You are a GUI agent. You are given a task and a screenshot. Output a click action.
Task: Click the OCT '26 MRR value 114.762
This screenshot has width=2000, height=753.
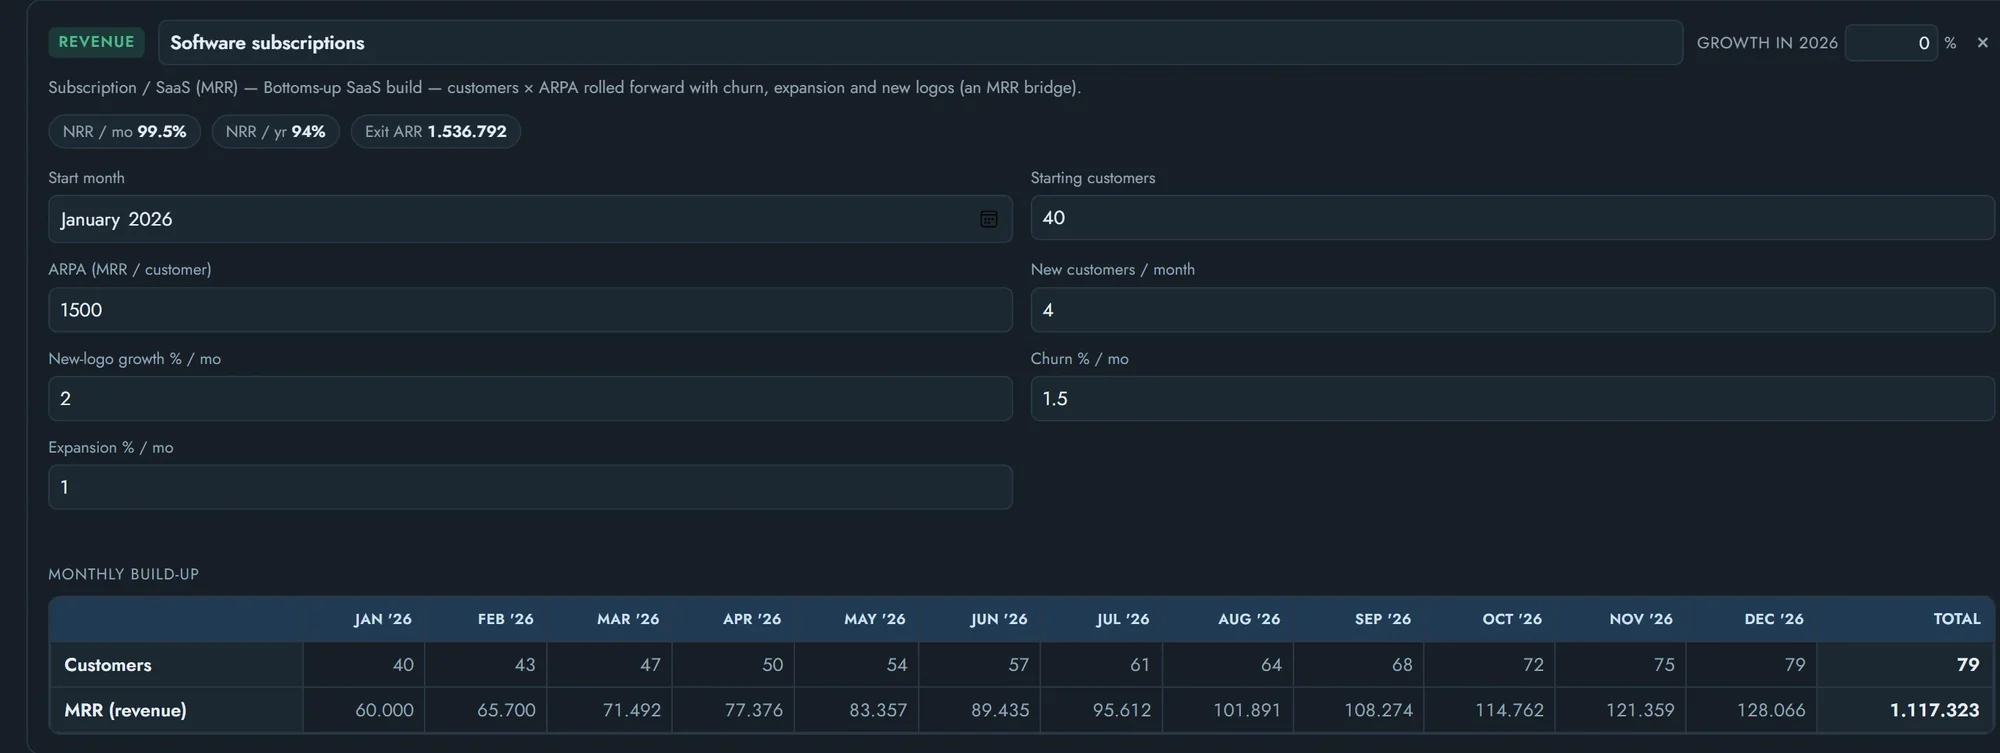pyautogui.click(x=1510, y=710)
